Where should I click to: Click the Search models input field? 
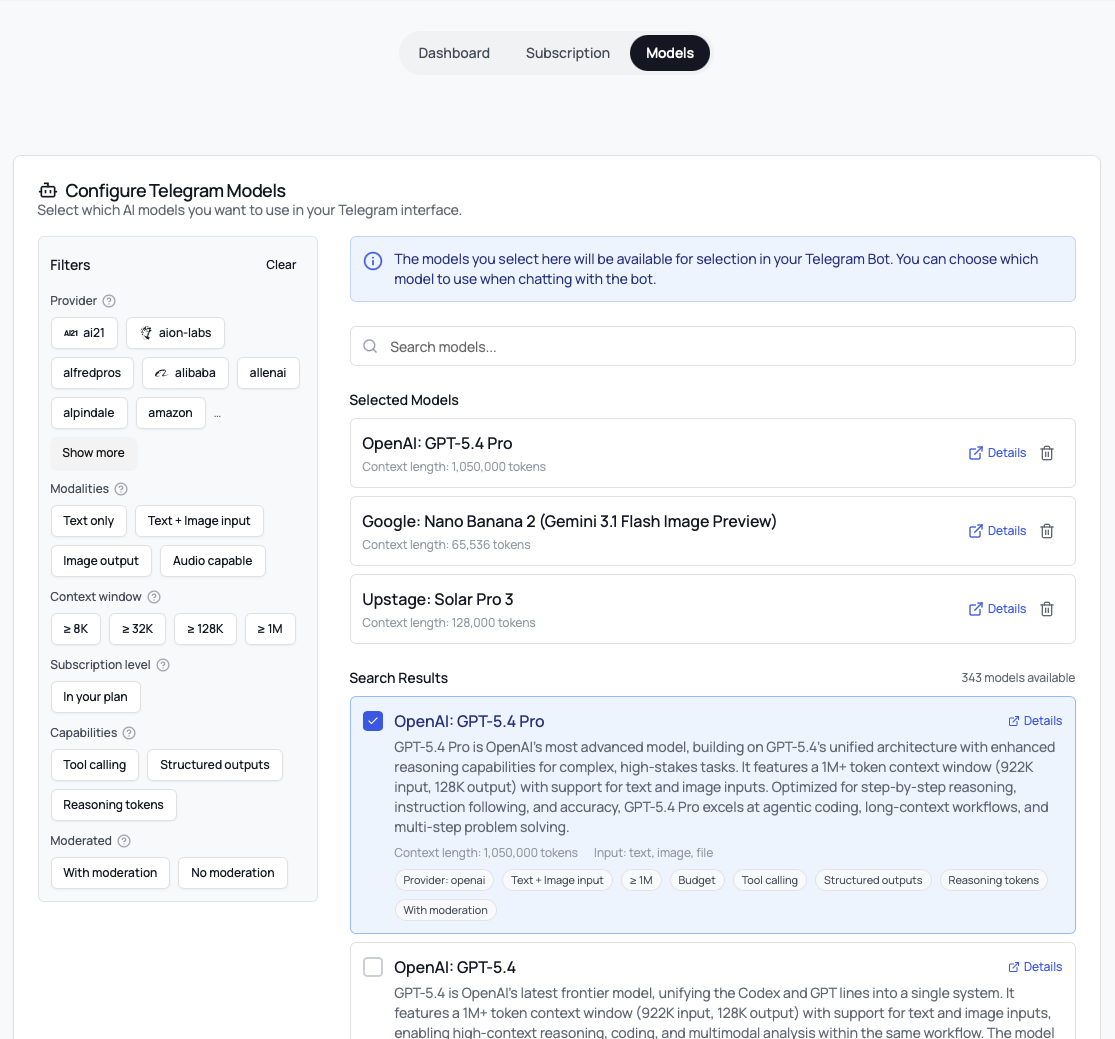click(x=712, y=347)
